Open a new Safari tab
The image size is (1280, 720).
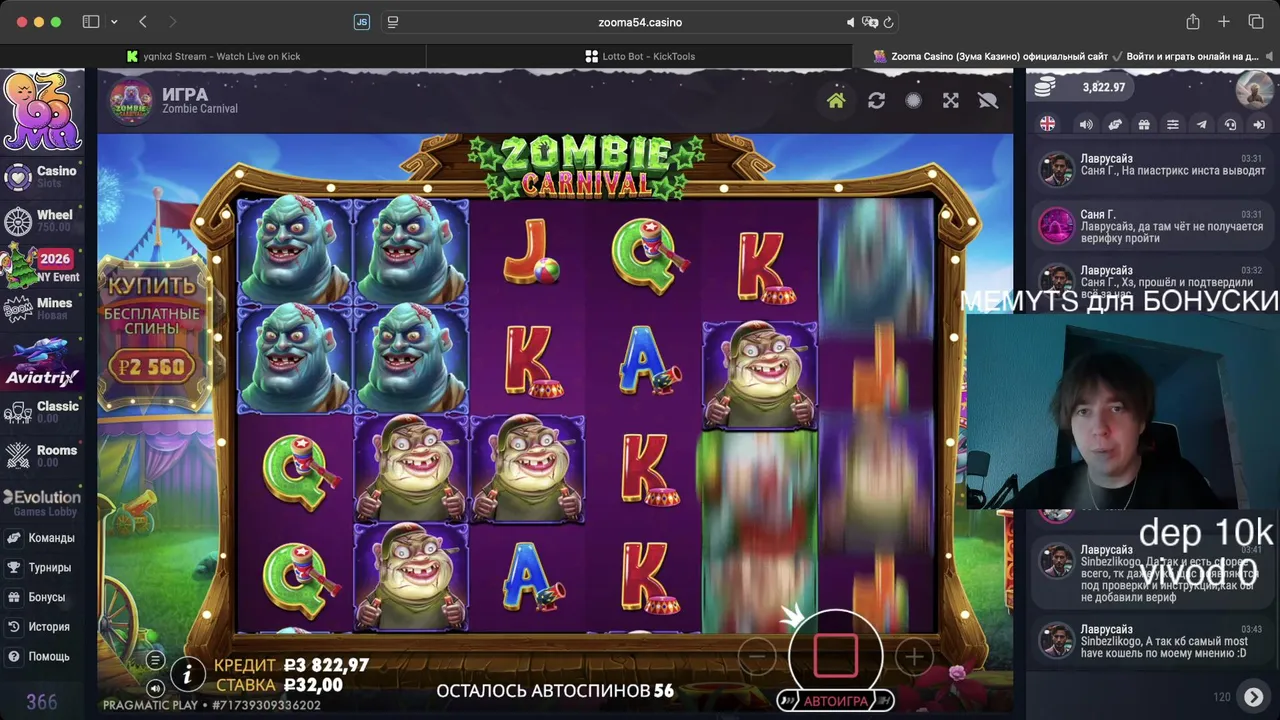point(1224,22)
